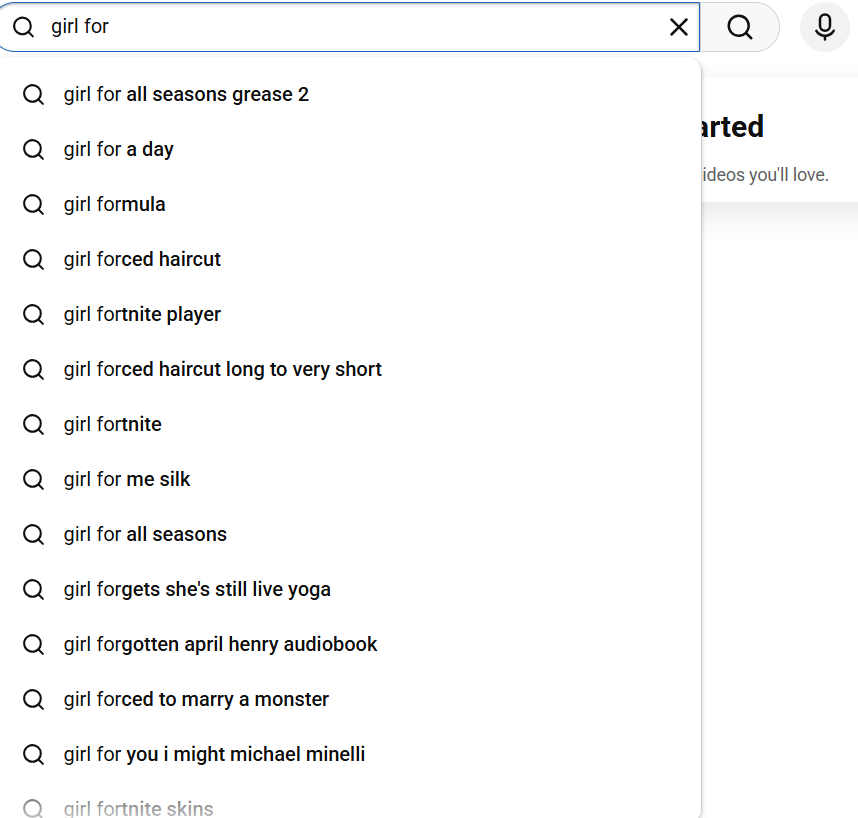Select suggestion "girl for all seasons grease 2"

[186, 94]
